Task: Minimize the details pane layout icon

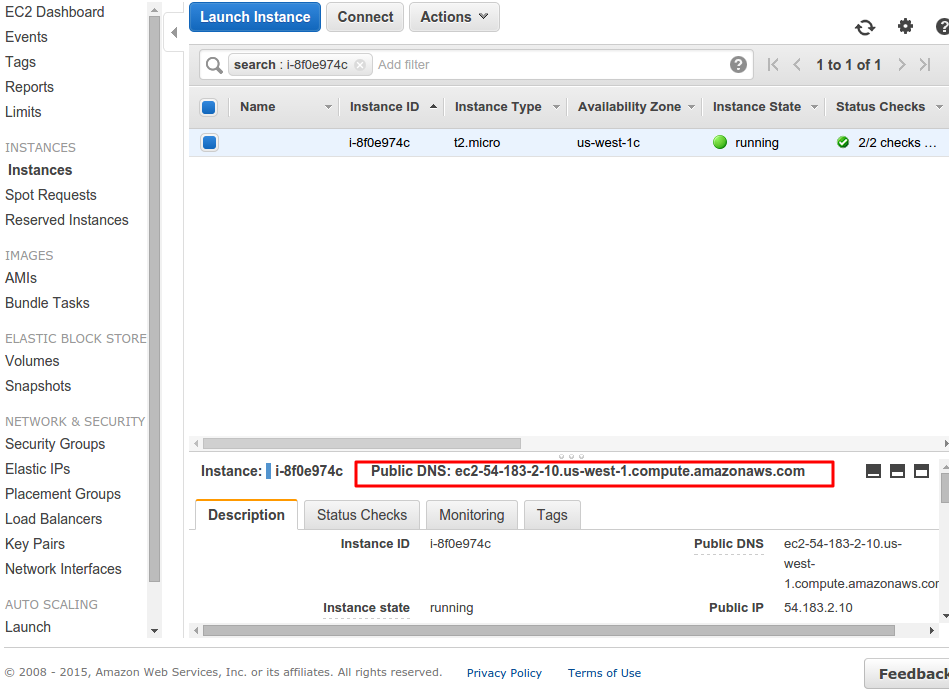Action: (x=873, y=471)
